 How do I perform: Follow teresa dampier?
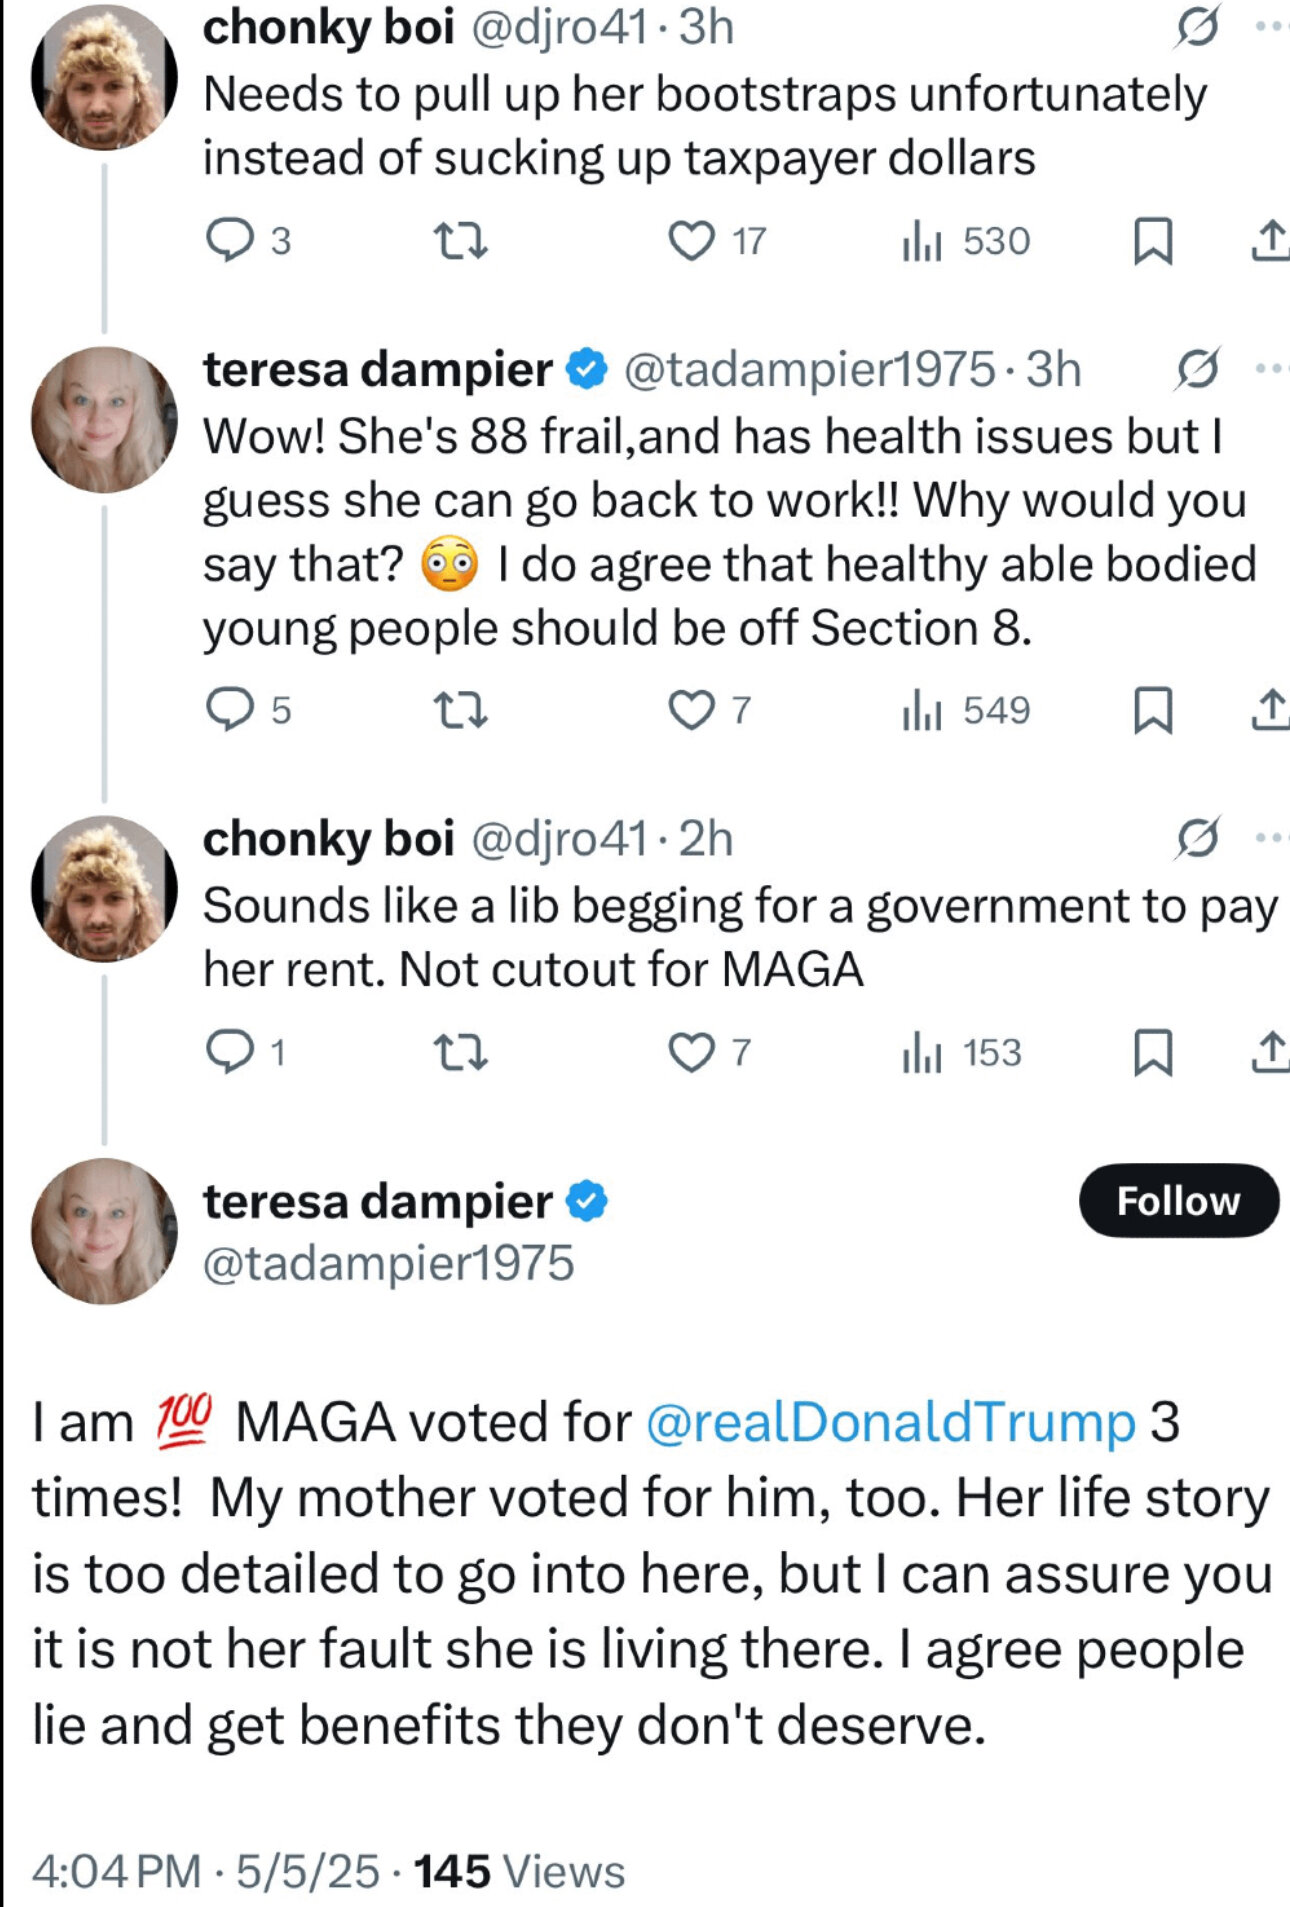point(1178,1201)
